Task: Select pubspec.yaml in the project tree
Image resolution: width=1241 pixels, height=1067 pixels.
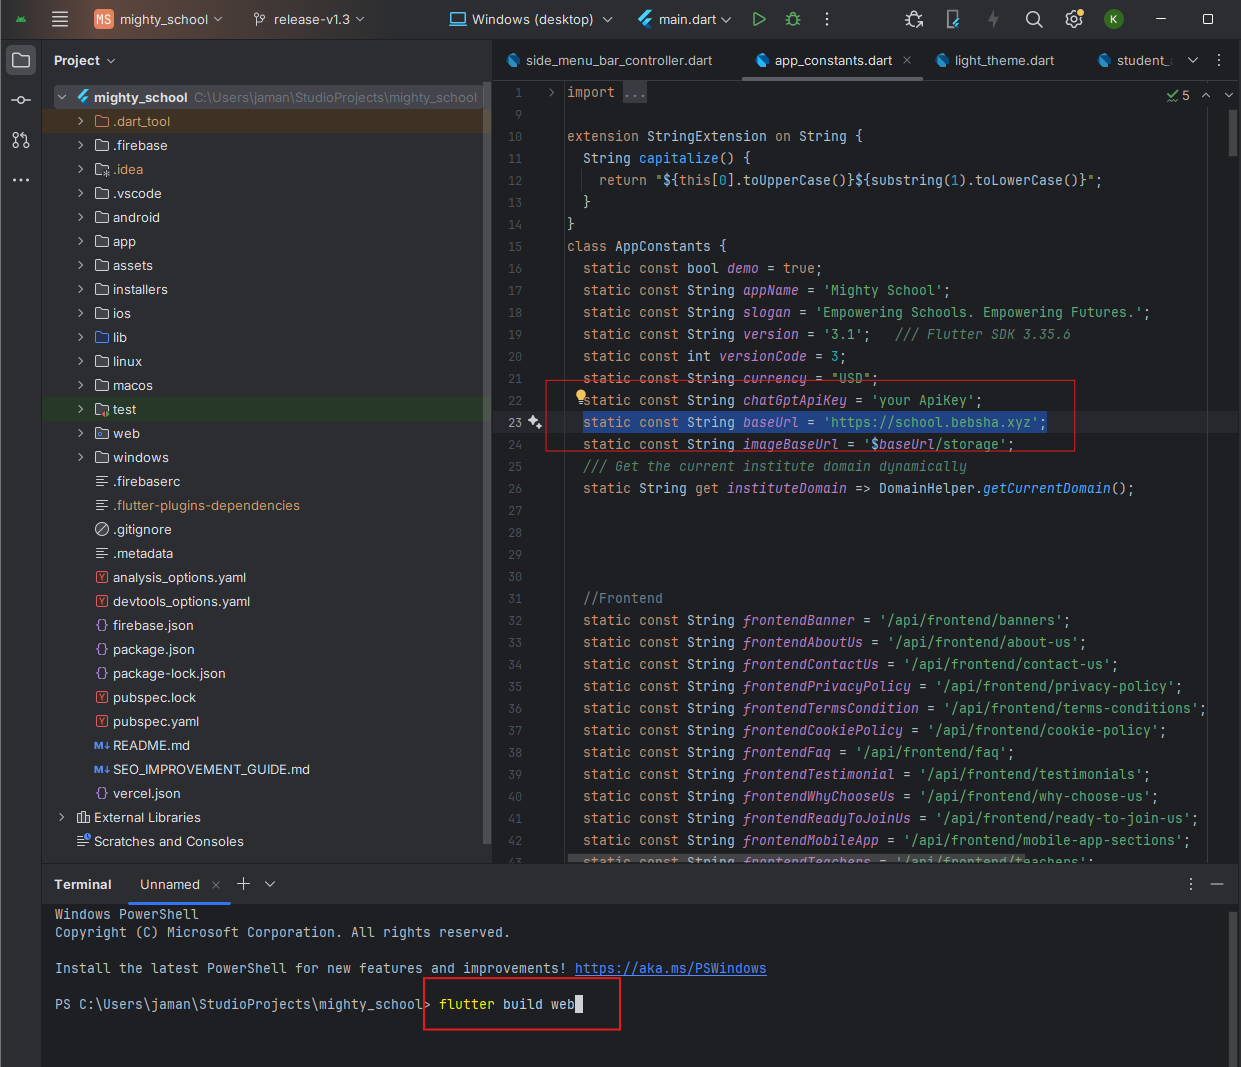Action: pyautogui.click(x=156, y=721)
